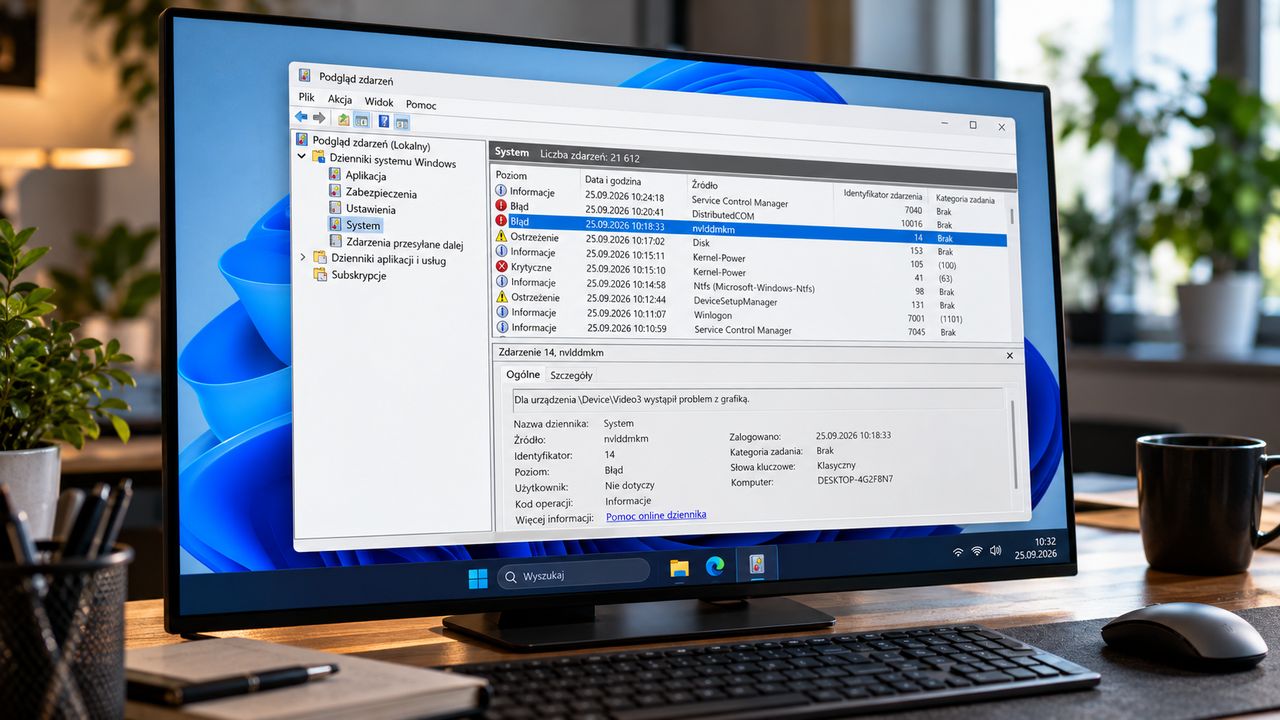Open the Windows Start menu
The image size is (1280, 720).
[477, 577]
